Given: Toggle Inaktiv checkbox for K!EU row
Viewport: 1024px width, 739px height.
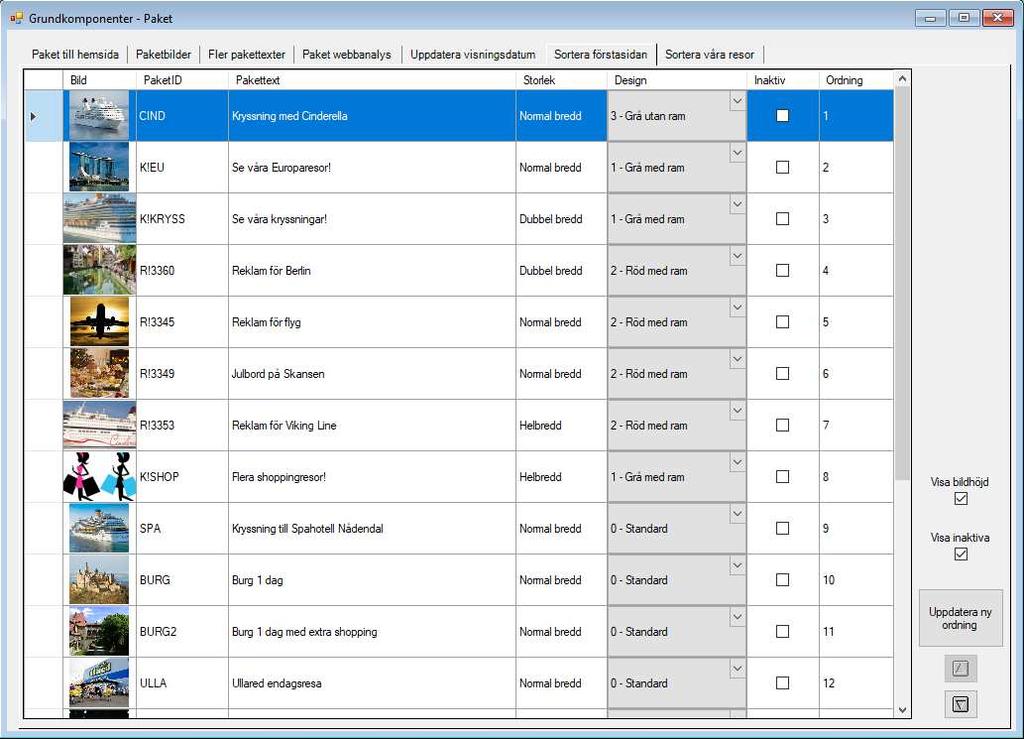Looking at the screenshot, I should tap(782, 167).
